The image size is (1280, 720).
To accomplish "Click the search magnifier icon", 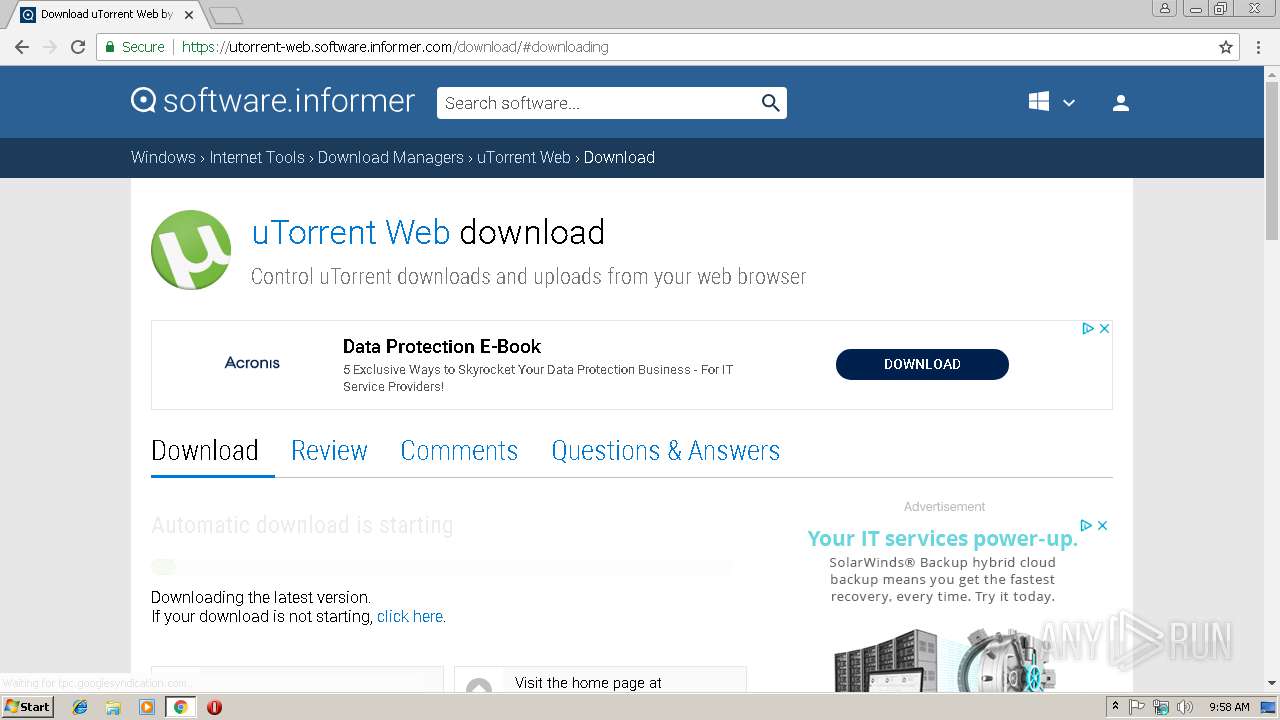I will click(x=770, y=103).
